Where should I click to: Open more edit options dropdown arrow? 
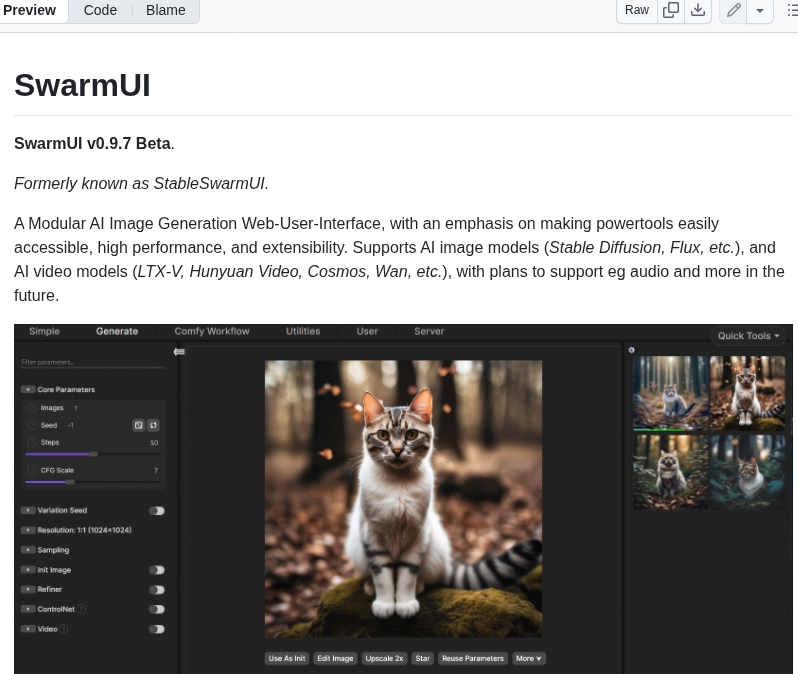tap(760, 10)
